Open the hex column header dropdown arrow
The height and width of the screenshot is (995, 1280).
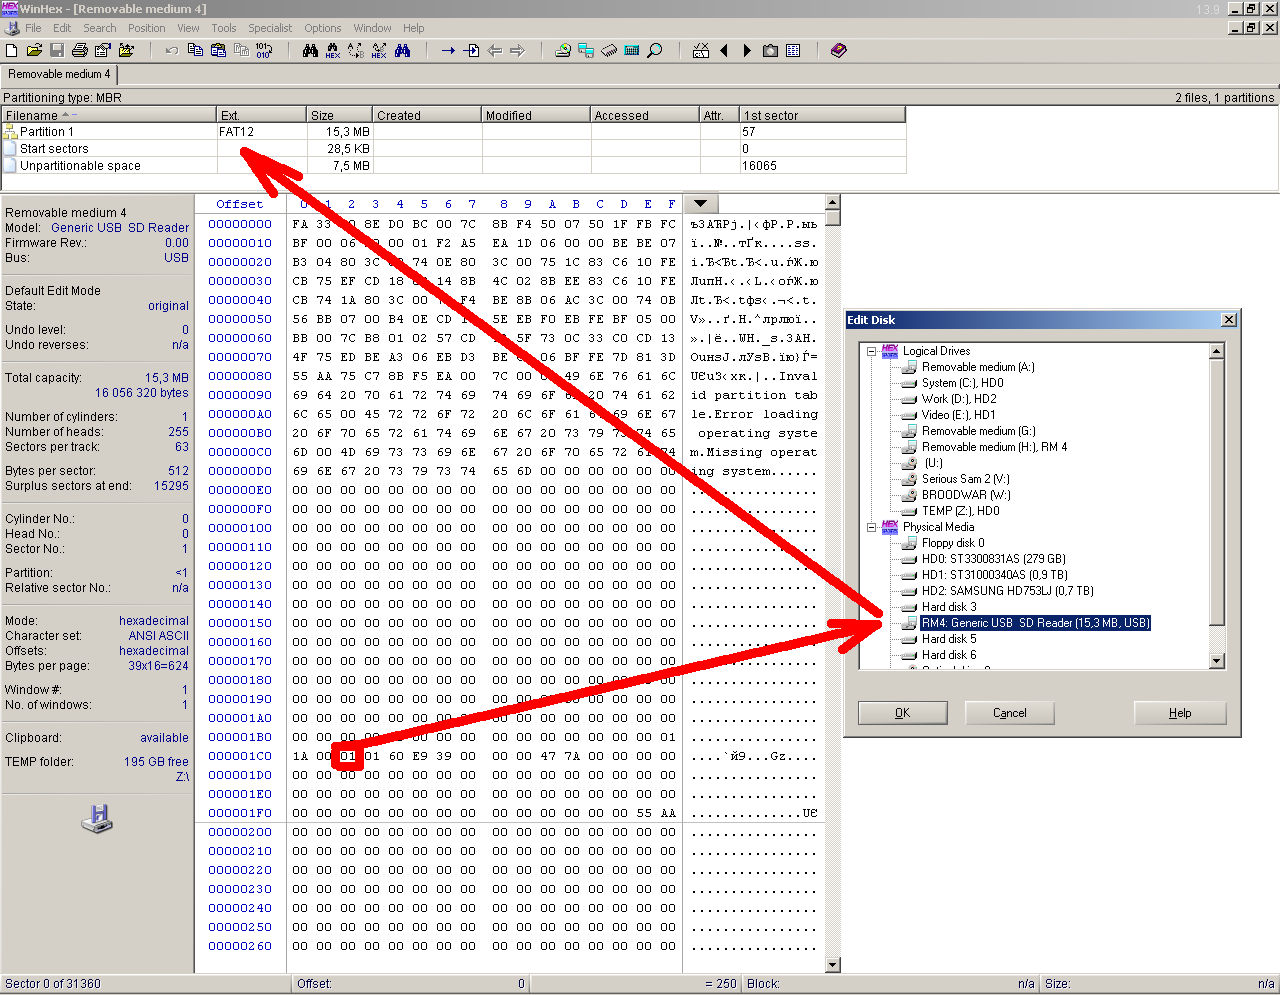click(700, 204)
